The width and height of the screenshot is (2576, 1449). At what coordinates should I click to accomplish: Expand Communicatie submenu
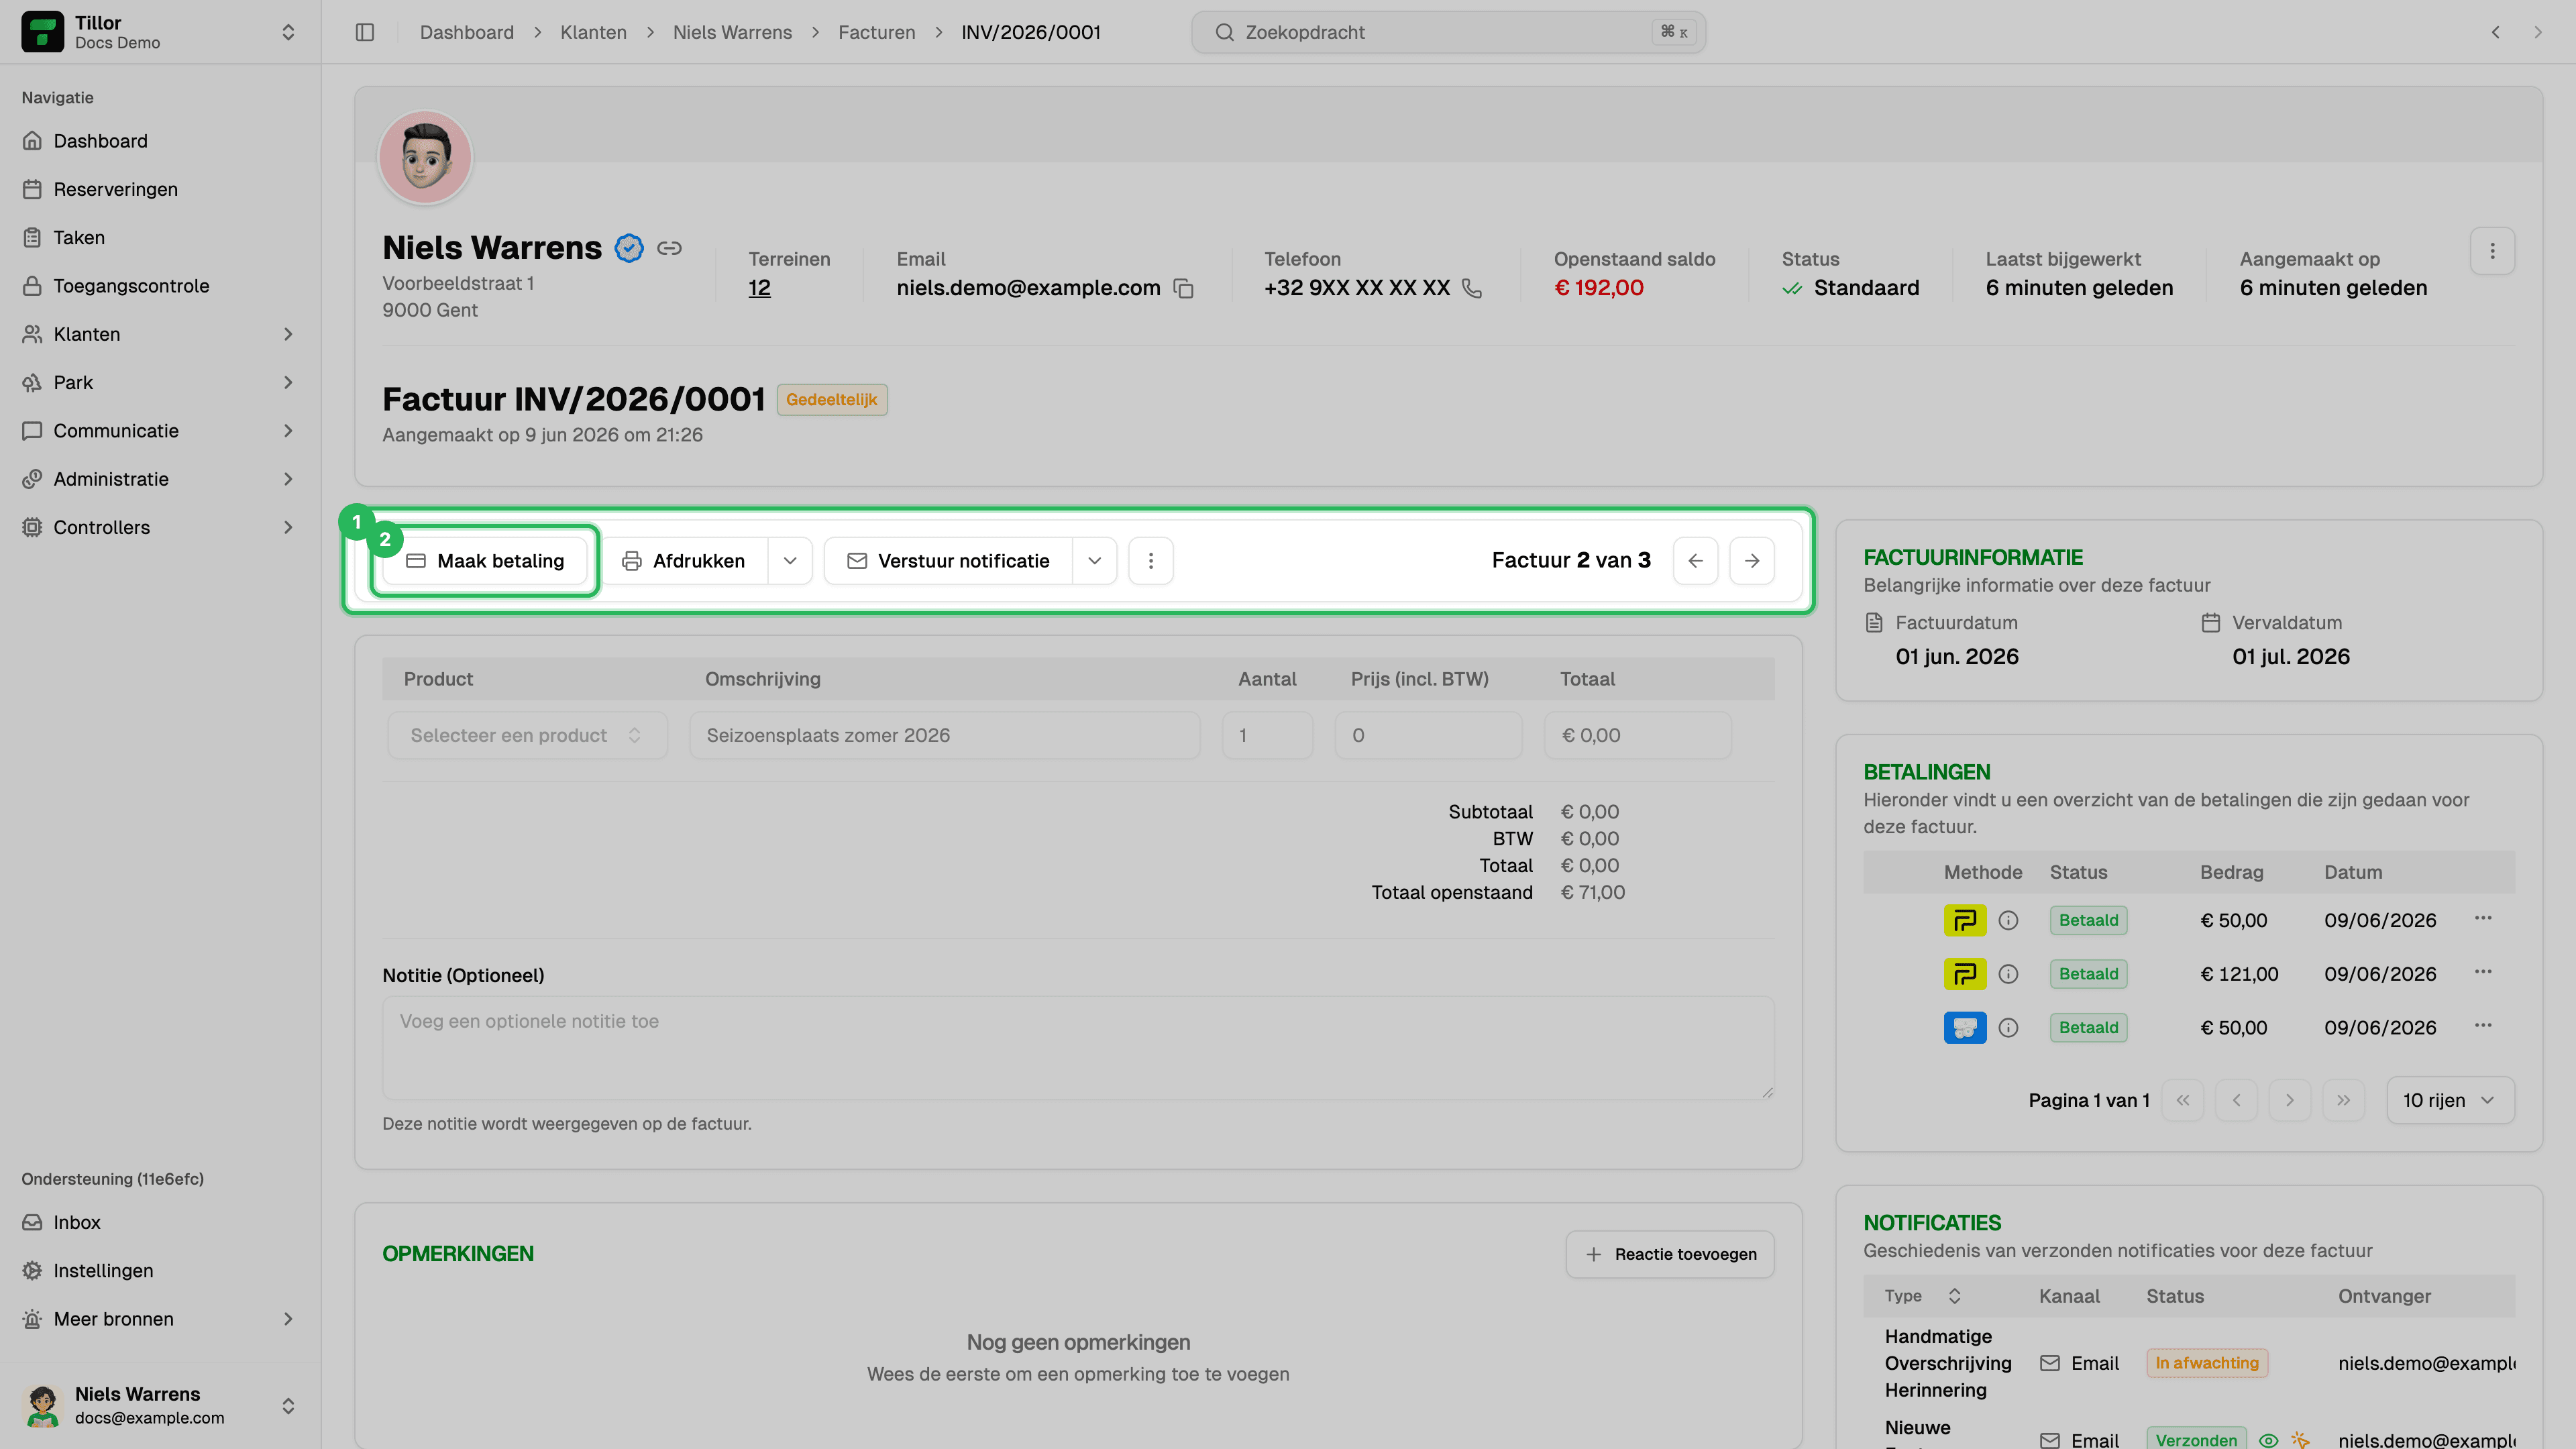pos(160,431)
